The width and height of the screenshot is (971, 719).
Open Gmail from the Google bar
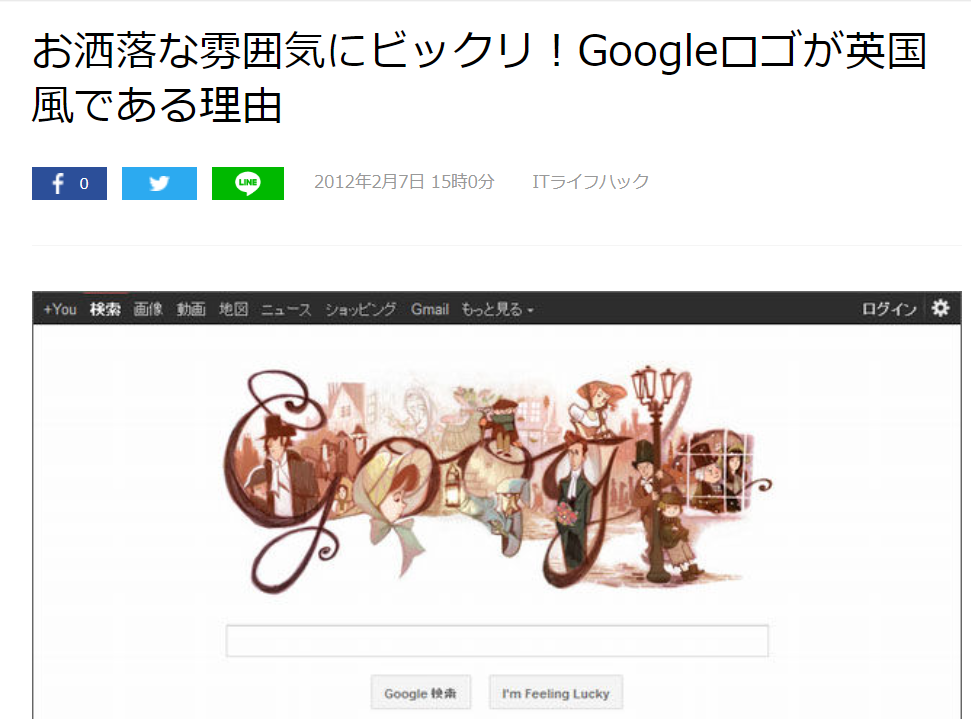[430, 309]
